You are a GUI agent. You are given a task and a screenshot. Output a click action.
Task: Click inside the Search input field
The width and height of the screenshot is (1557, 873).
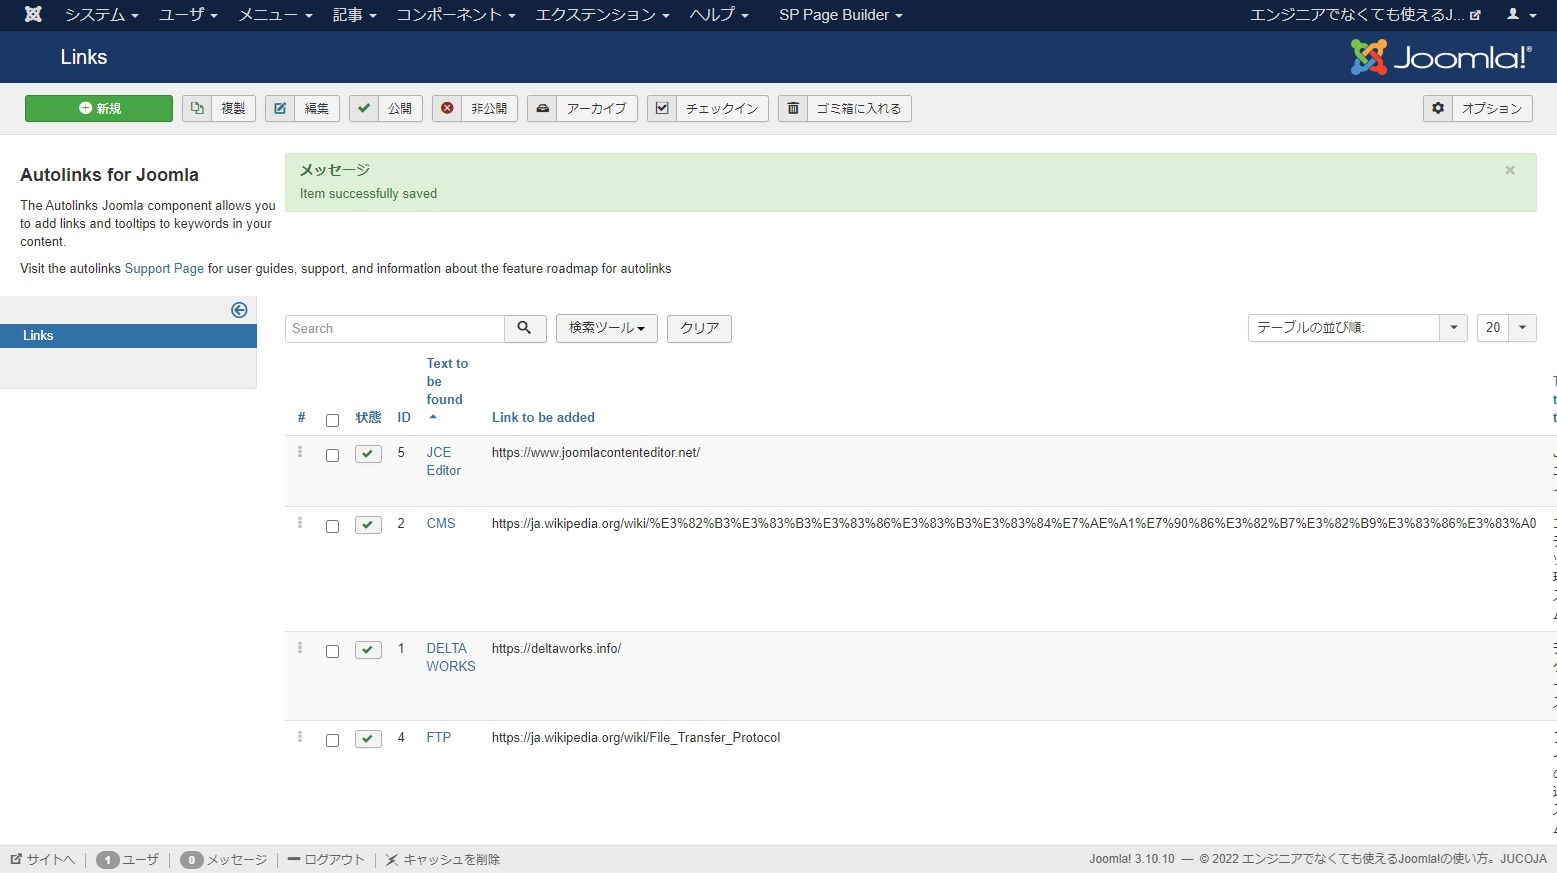click(394, 328)
